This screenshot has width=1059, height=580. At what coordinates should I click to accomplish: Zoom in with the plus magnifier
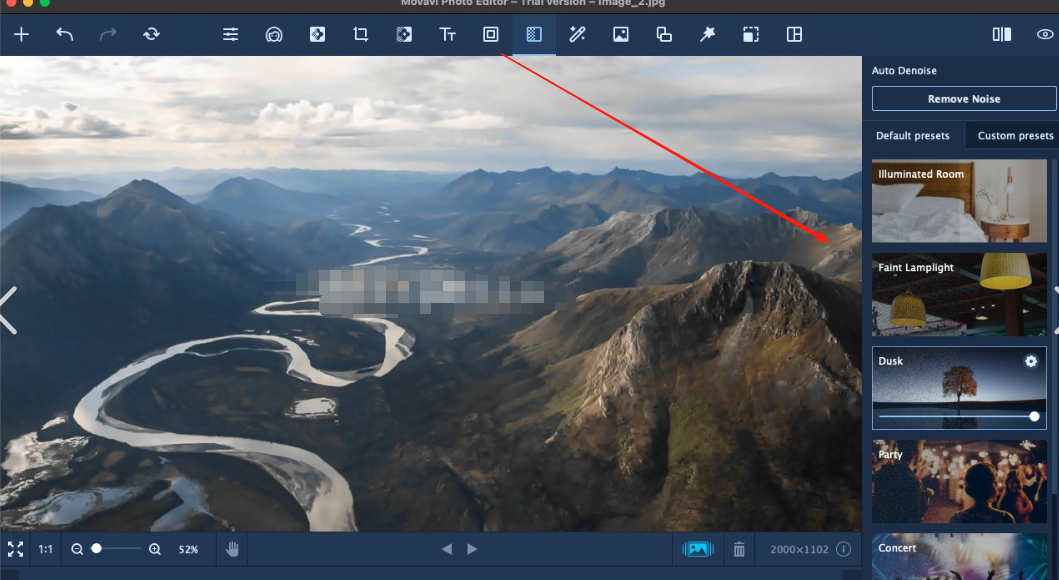click(x=155, y=550)
